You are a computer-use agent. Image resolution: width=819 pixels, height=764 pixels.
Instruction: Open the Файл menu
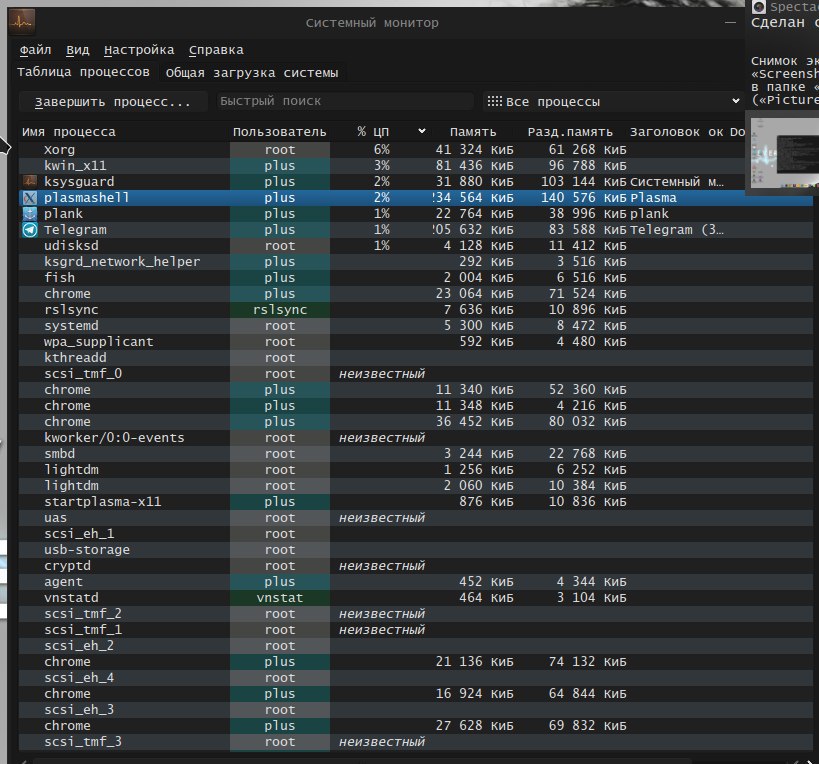(x=36, y=50)
